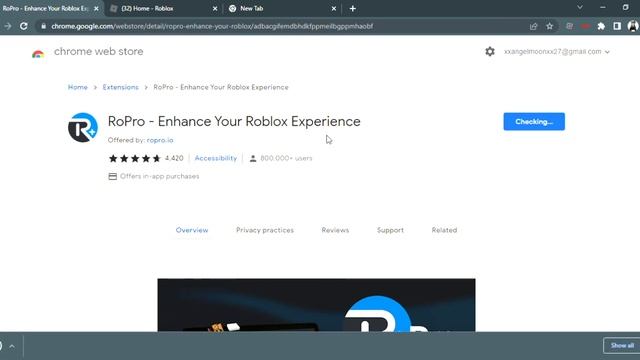The image size is (640, 360).
Task: Click the 800,000+ users text
Action: [x=286, y=158]
